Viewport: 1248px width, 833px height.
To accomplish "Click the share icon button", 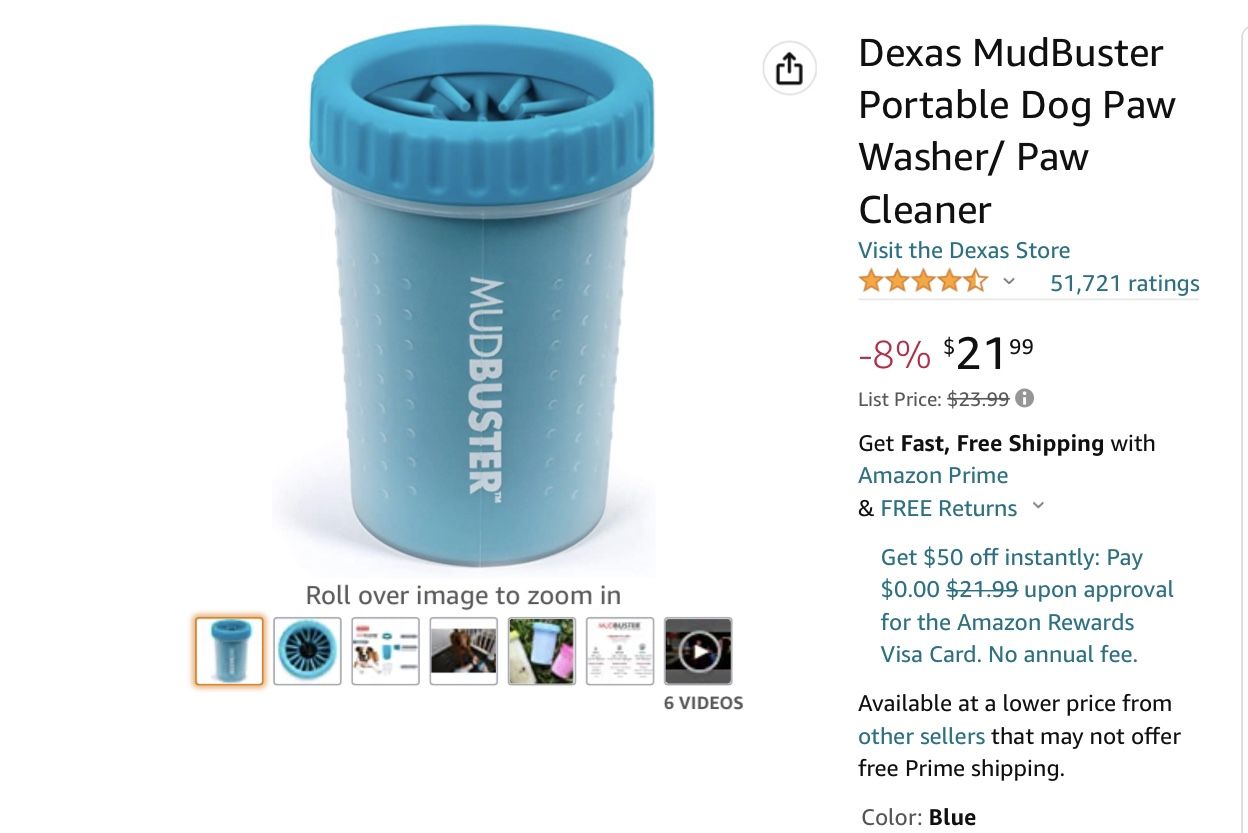I will tap(789, 69).
